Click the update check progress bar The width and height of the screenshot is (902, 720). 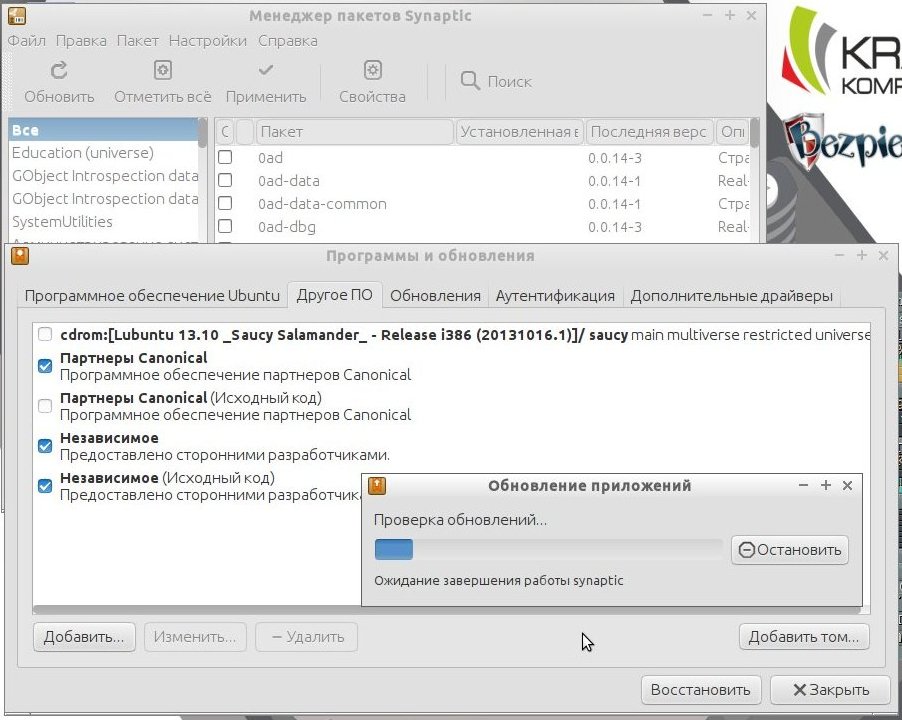[x=548, y=549]
